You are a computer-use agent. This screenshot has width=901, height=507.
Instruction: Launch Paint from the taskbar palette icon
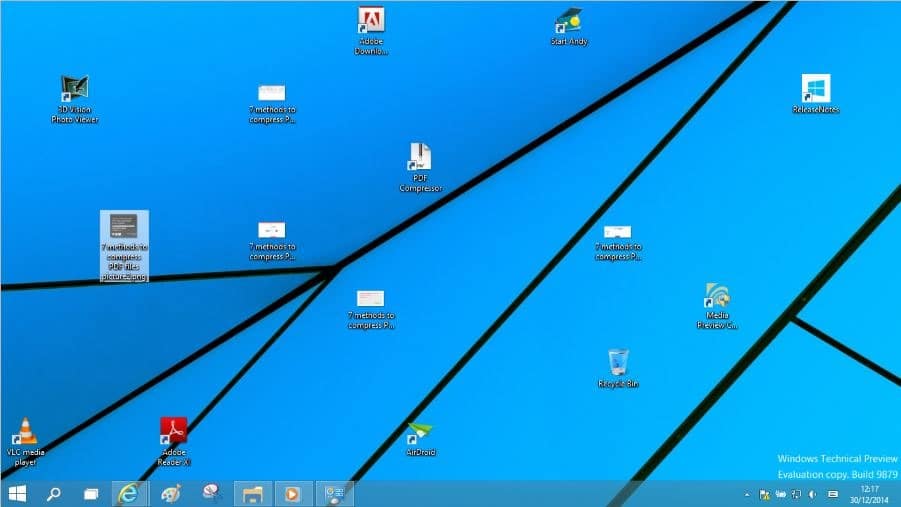click(171, 494)
